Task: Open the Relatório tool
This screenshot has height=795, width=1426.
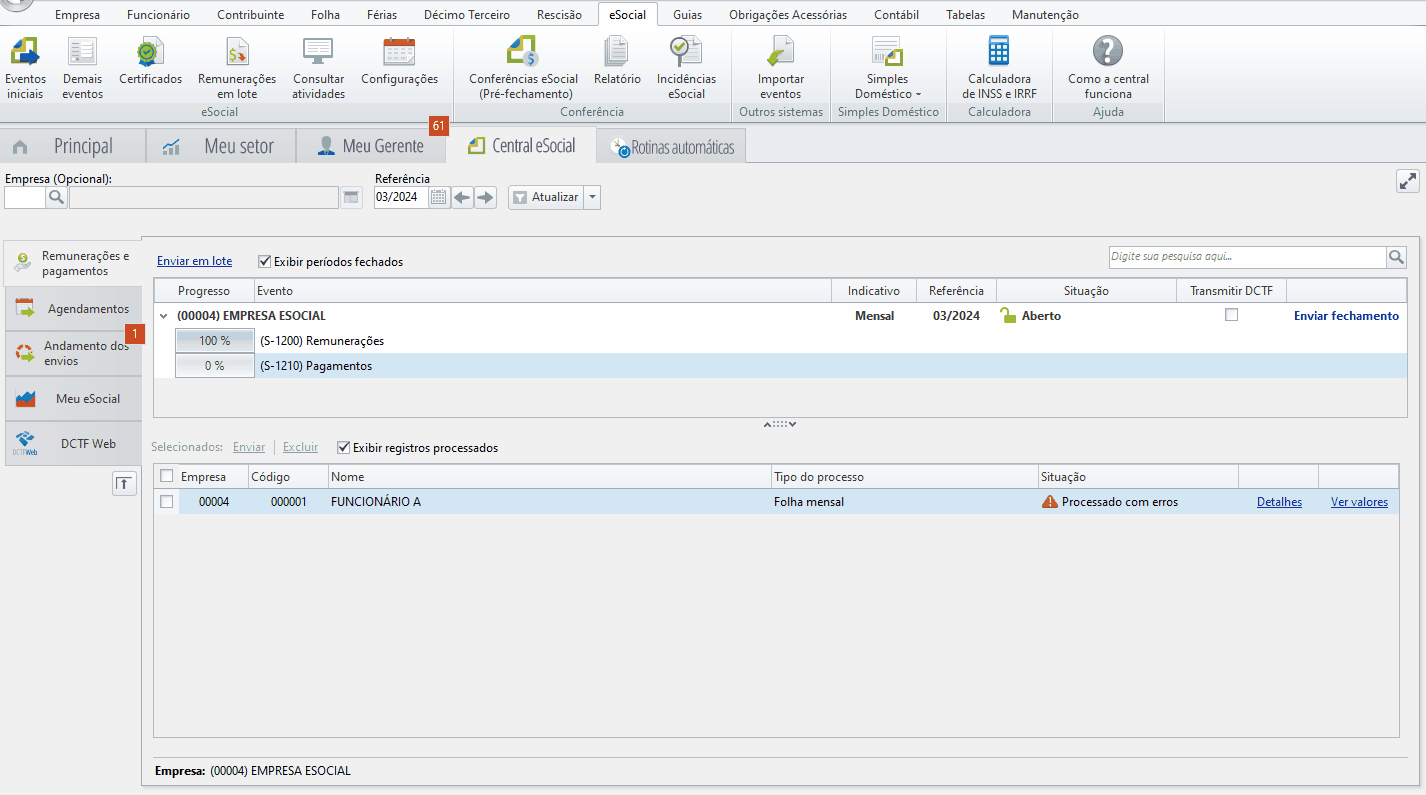Action: pos(617,60)
